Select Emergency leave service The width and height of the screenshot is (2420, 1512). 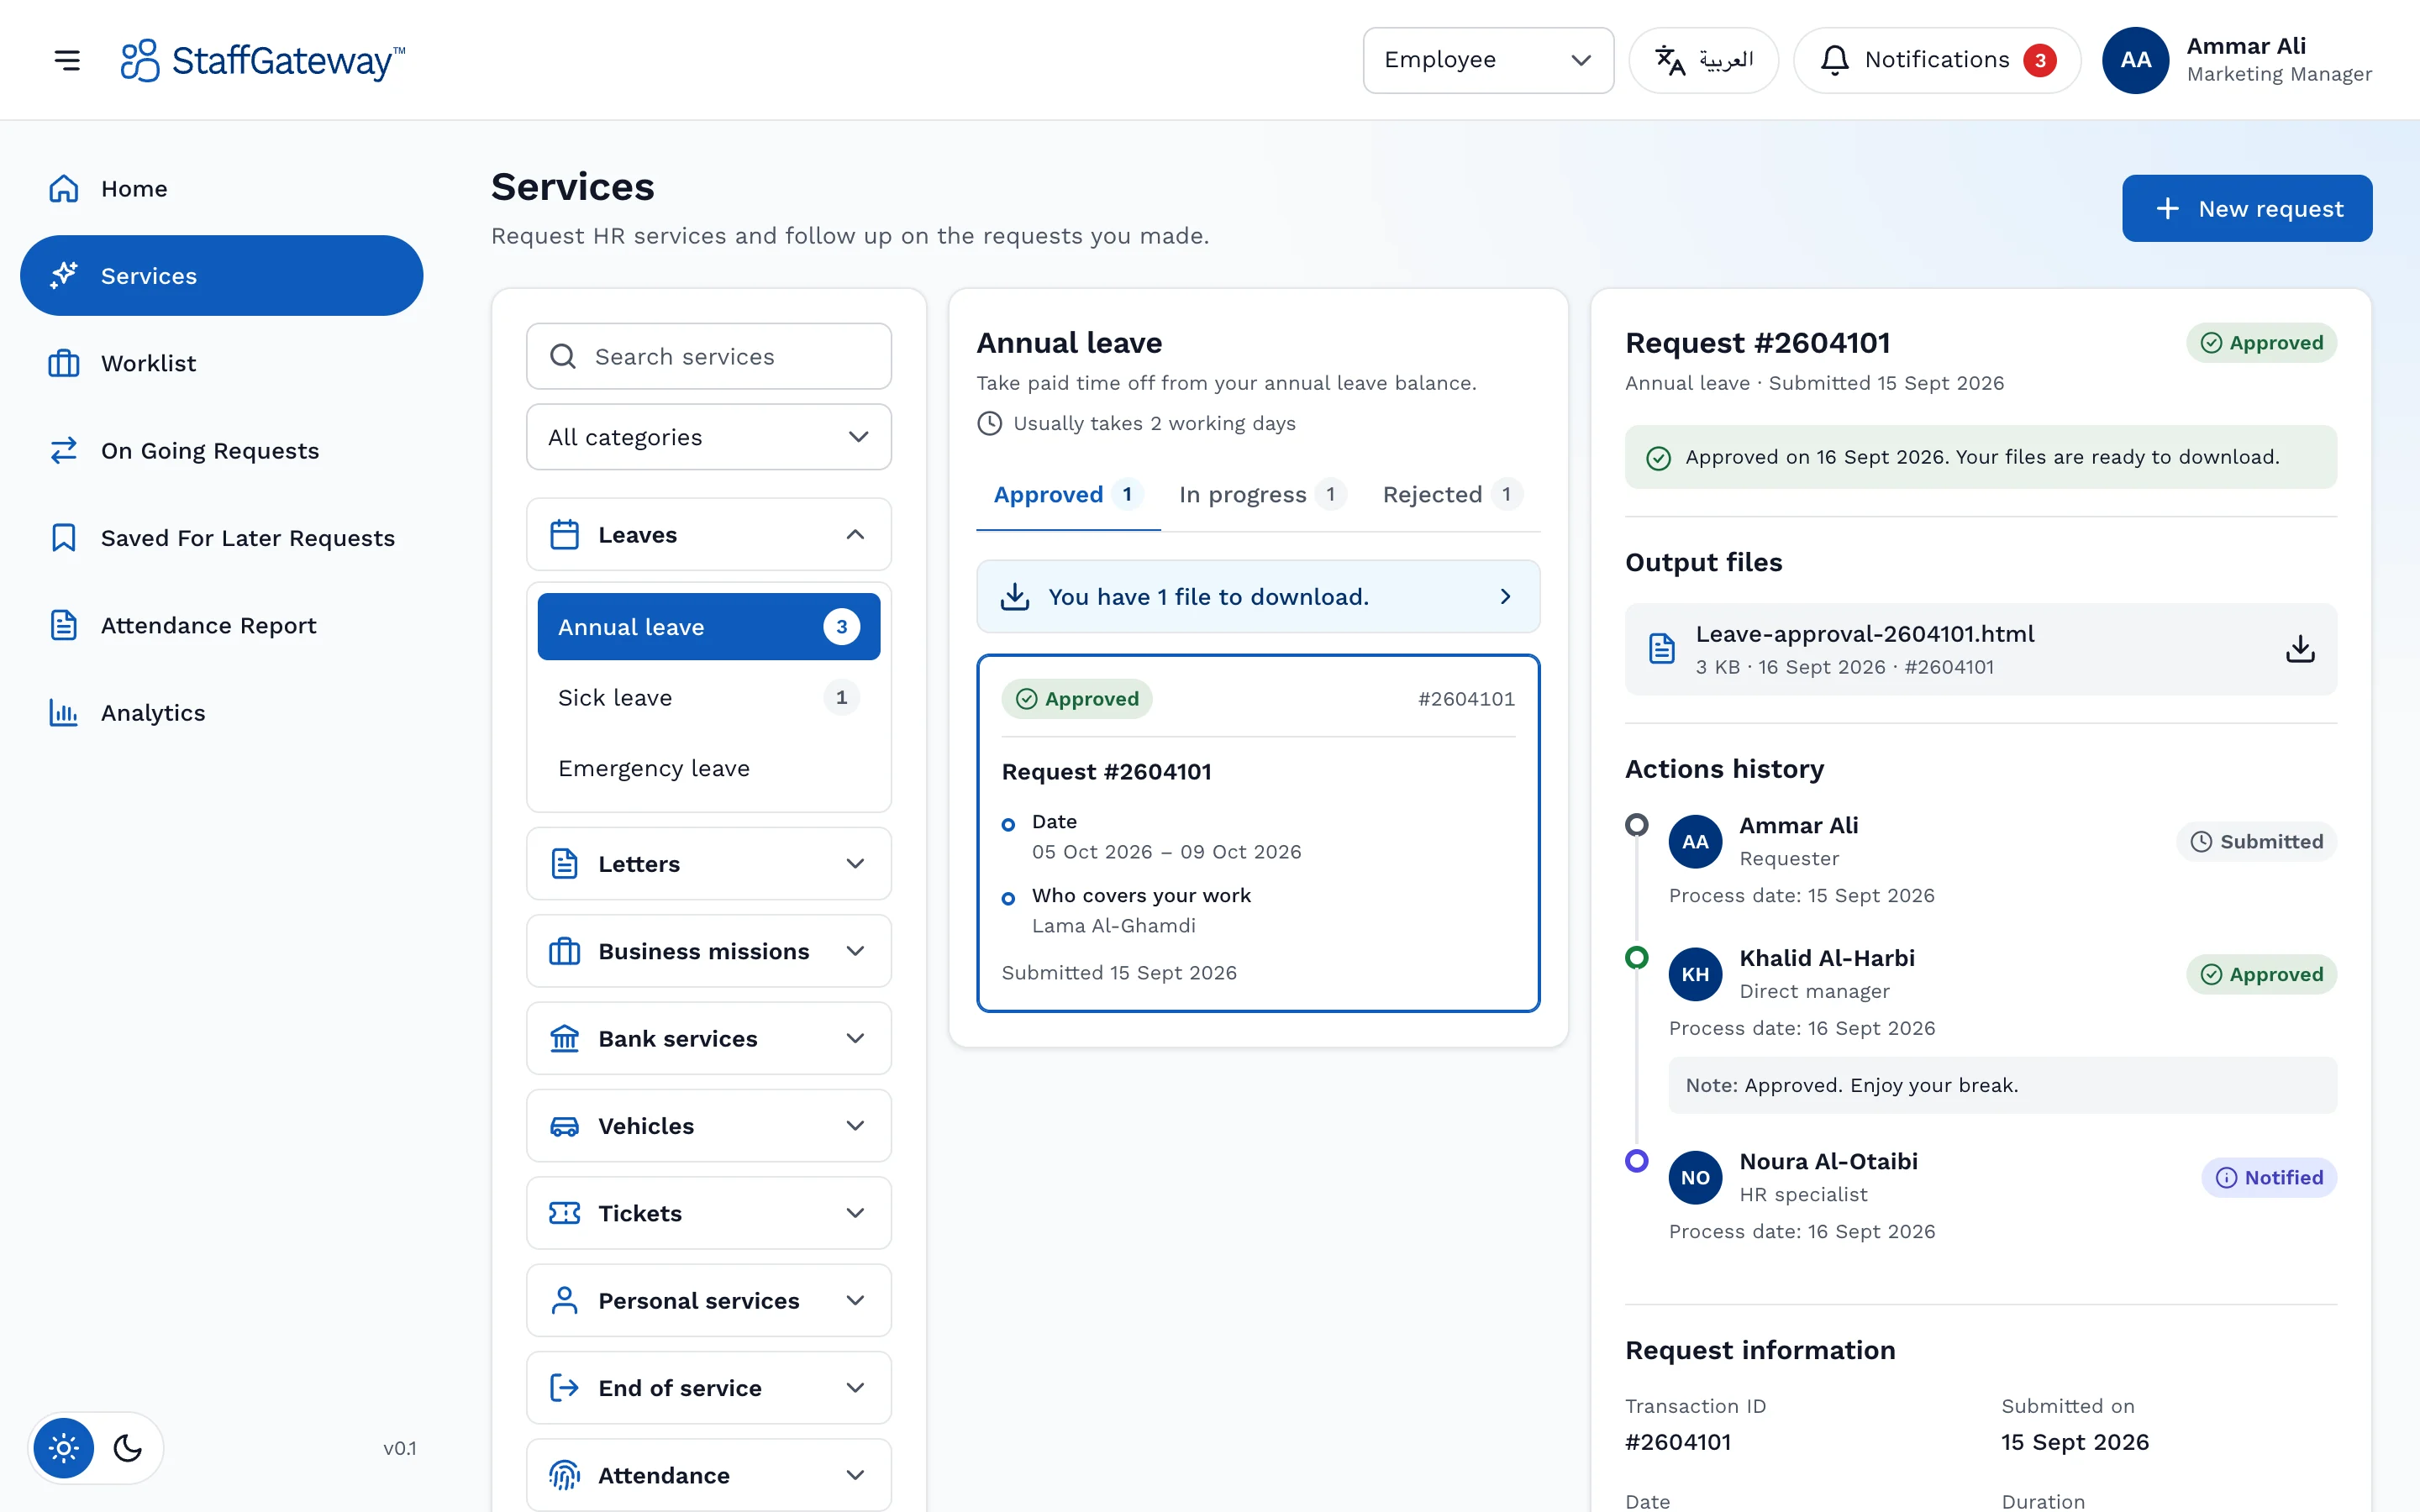[x=708, y=768]
